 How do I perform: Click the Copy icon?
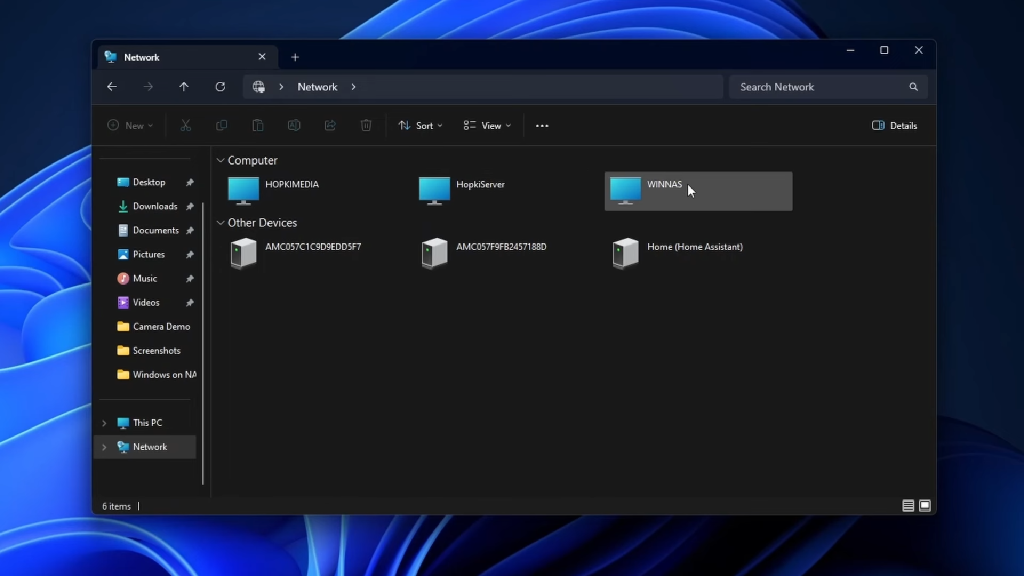(x=221, y=125)
